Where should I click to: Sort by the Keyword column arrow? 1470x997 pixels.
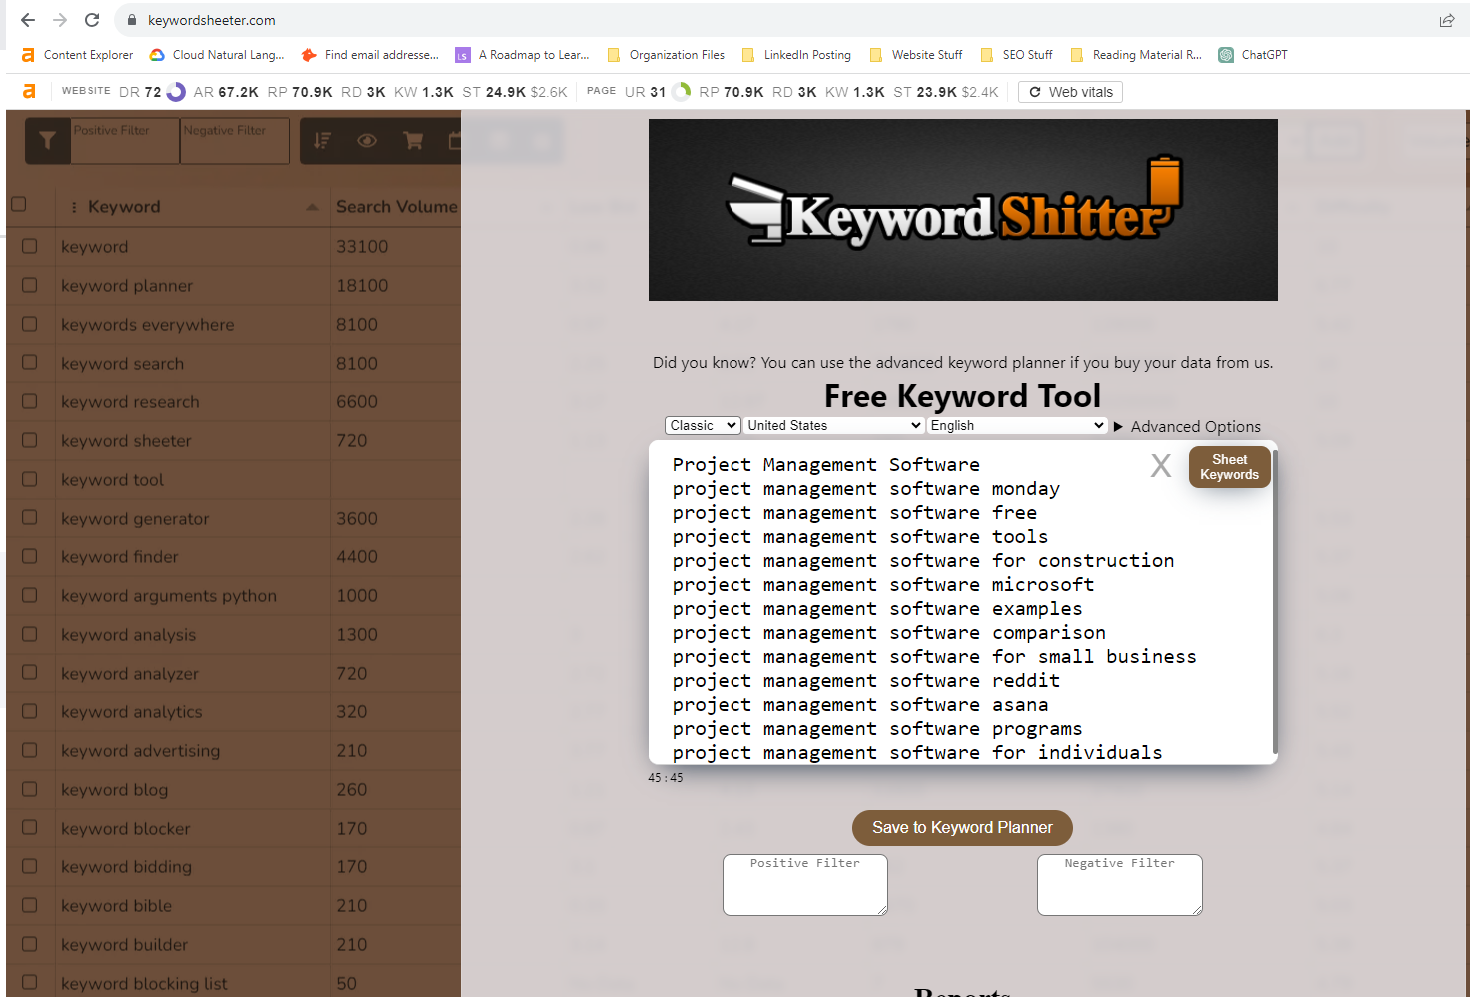coord(312,207)
